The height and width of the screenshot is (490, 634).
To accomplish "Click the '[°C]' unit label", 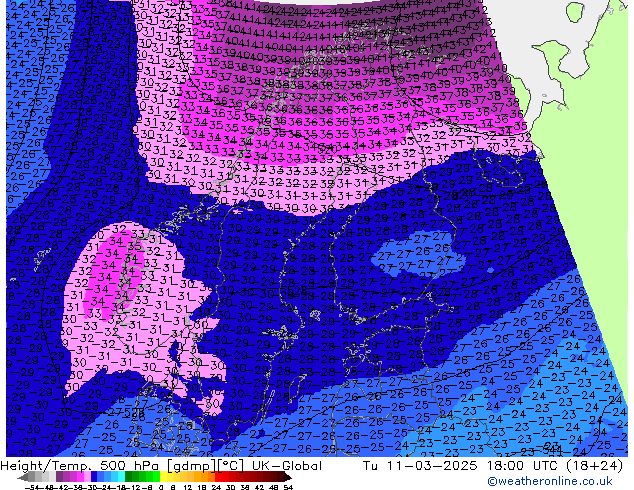I will [x=232, y=466].
